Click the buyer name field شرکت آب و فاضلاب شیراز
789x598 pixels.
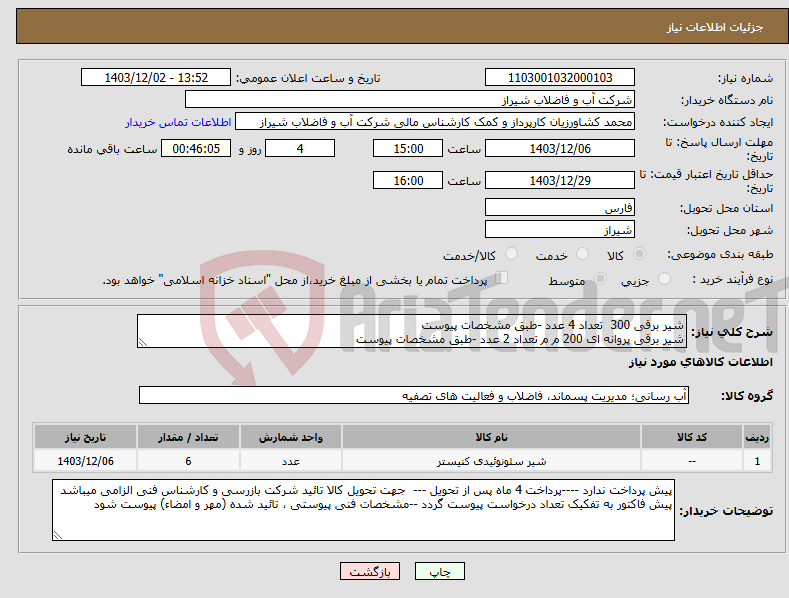410,99
